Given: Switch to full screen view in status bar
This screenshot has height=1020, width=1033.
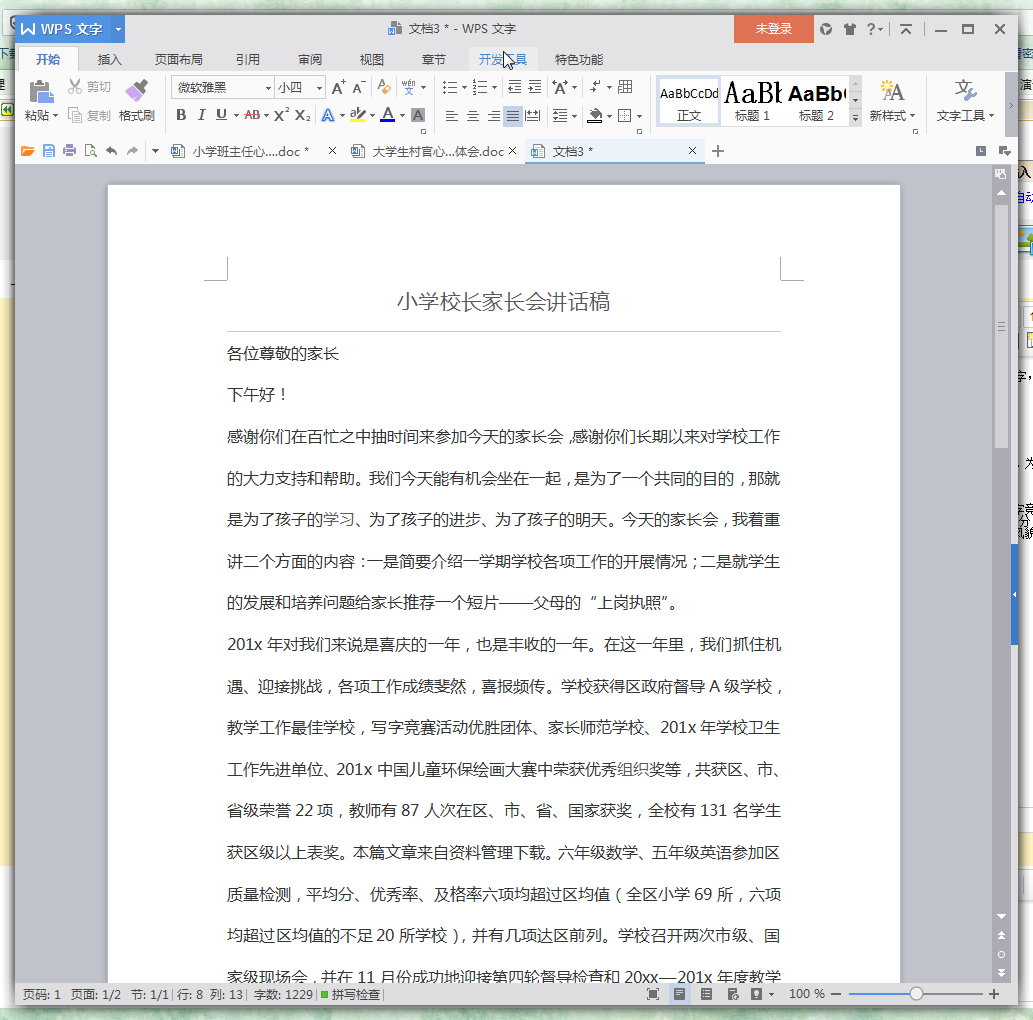Looking at the screenshot, I should pos(653,994).
